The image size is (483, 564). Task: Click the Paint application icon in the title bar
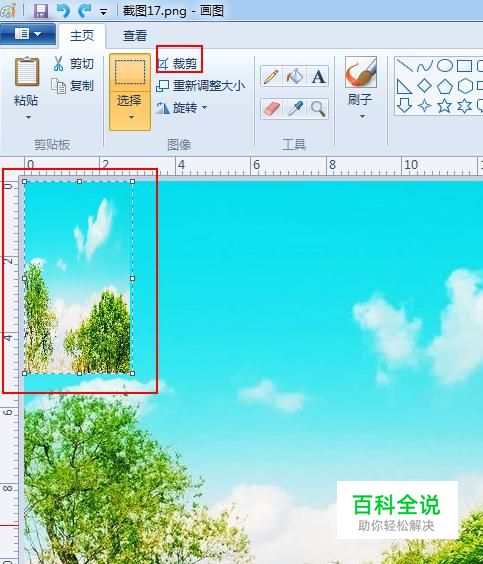point(8,10)
